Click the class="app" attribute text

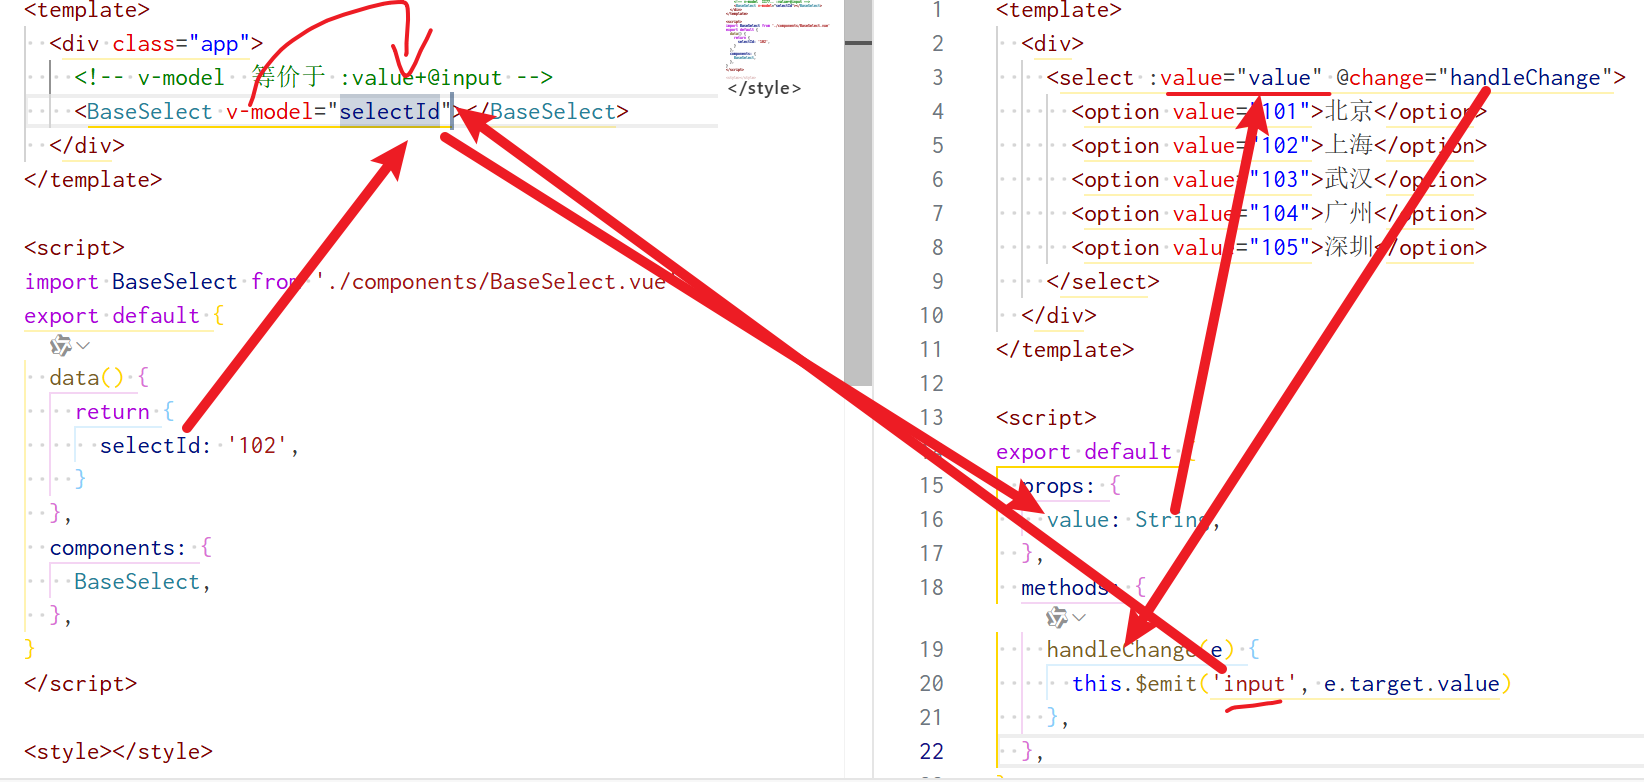(181, 43)
